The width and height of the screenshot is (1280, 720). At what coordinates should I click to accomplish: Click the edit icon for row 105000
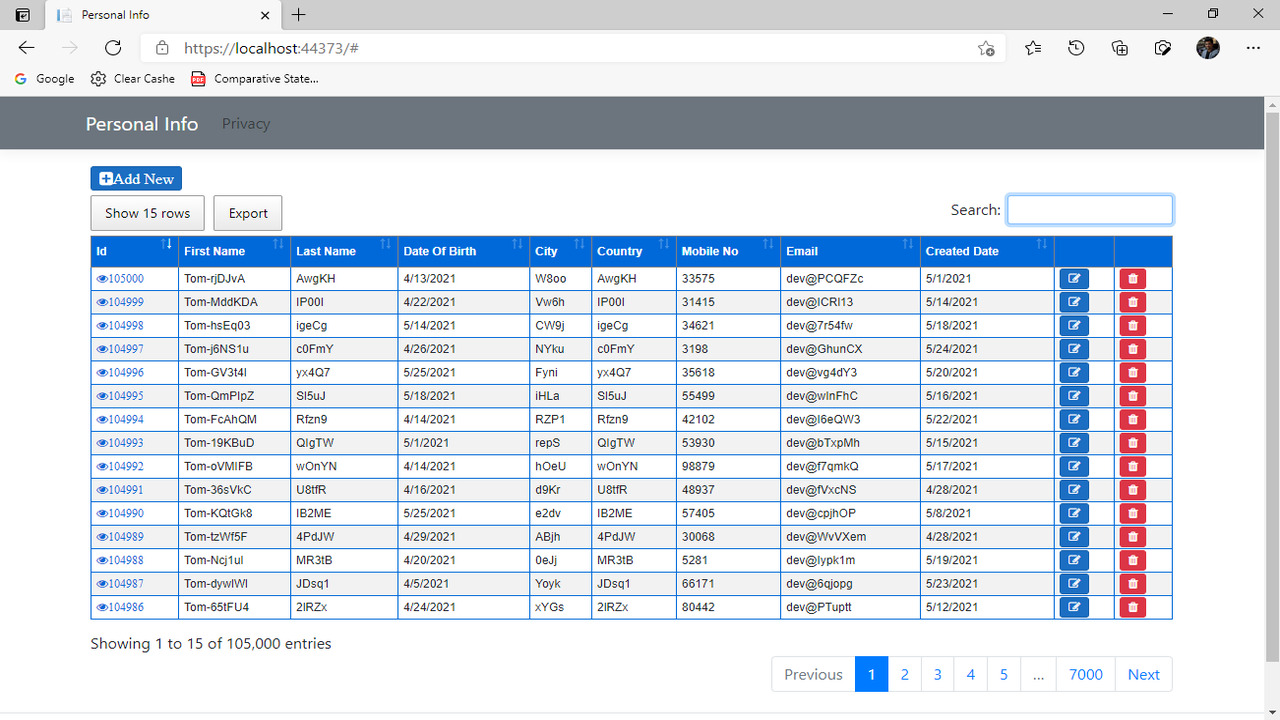[x=1074, y=278]
